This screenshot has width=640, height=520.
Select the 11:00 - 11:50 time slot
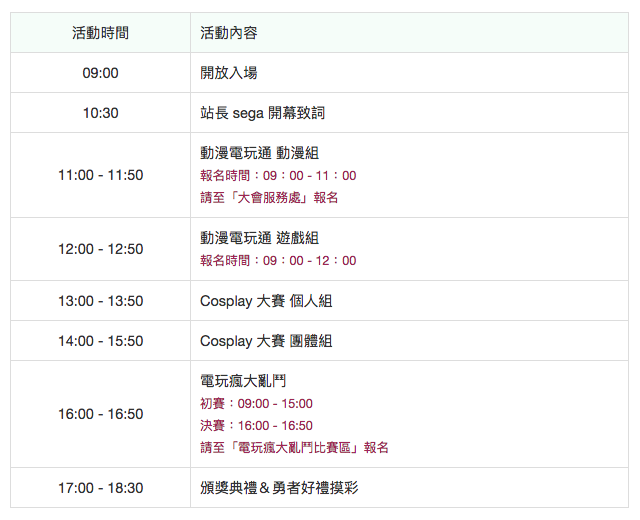(x=100, y=175)
